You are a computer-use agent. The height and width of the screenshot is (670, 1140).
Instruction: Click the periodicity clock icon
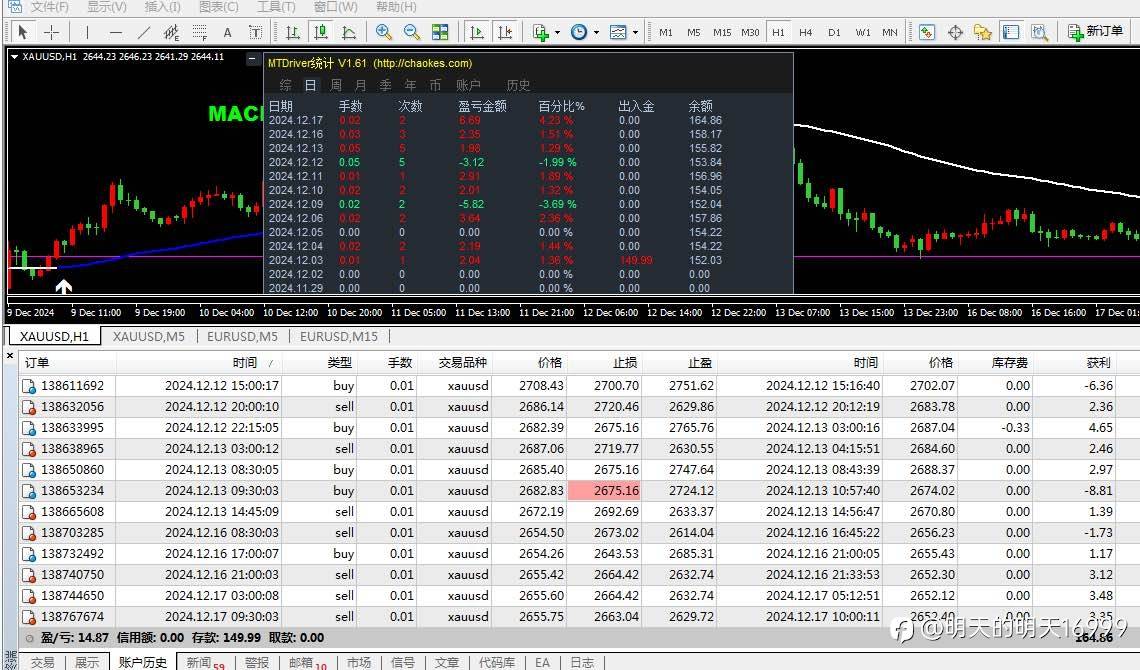(x=579, y=32)
